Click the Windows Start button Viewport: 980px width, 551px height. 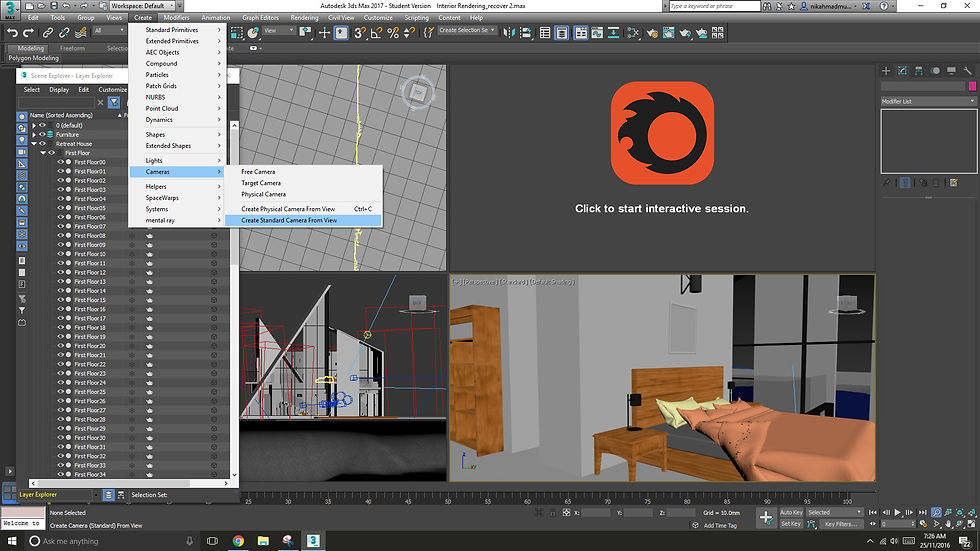12,541
